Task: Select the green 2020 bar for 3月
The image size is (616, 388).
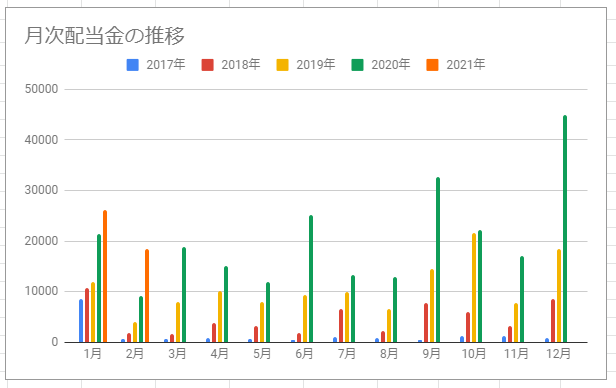Action: click(x=184, y=295)
